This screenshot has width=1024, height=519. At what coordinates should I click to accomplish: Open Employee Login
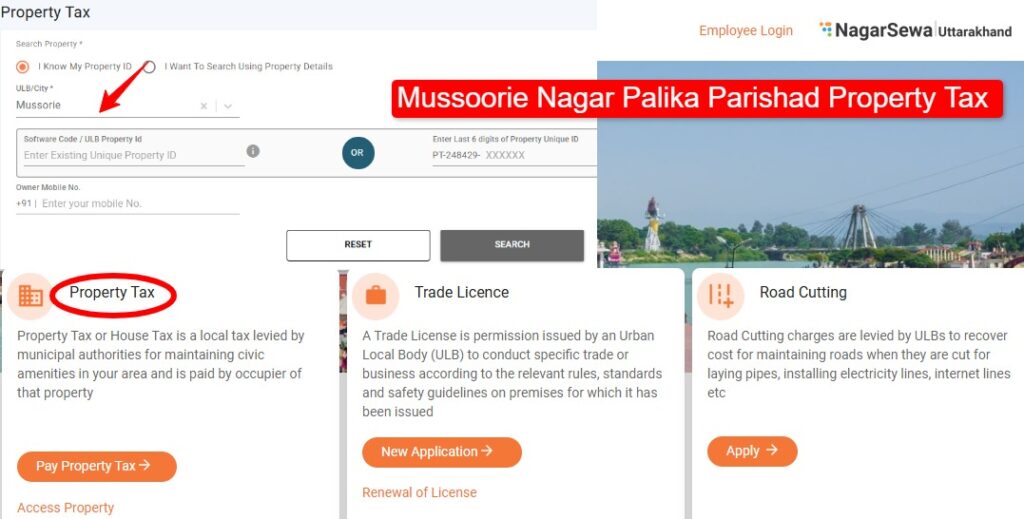click(746, 31)
